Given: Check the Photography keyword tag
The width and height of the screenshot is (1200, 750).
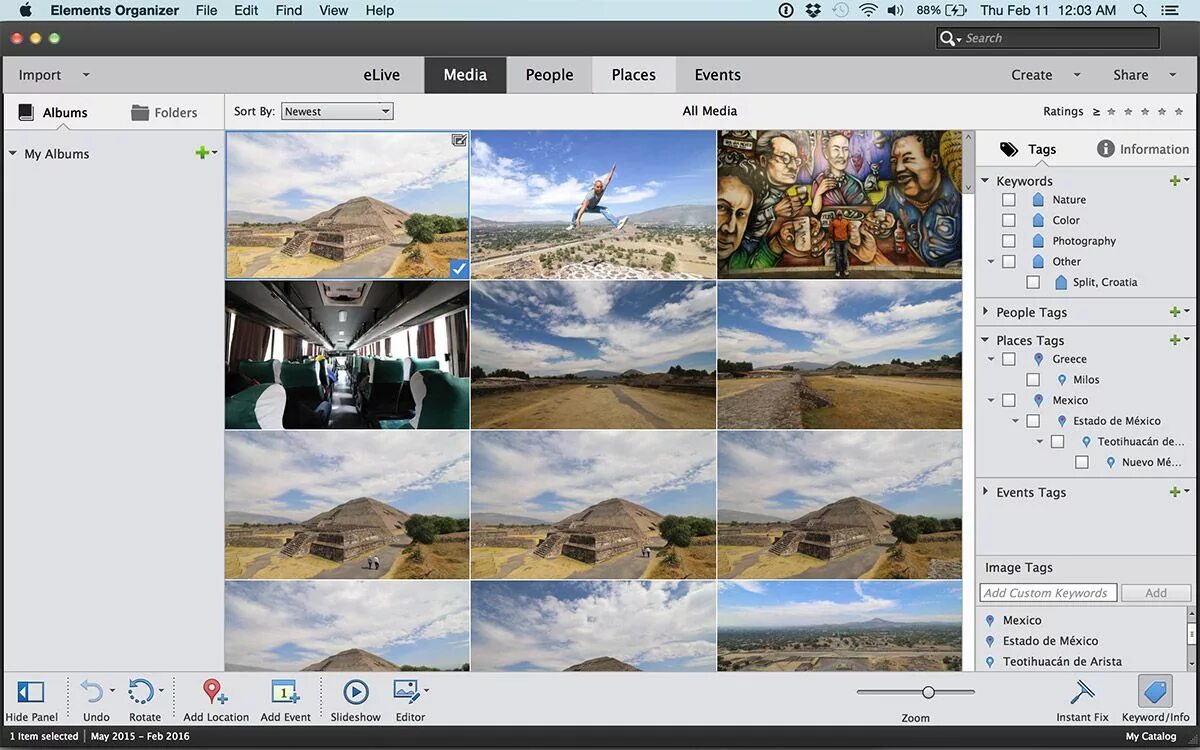Looking at the screenshot, I should click(x=1008, y=240).
